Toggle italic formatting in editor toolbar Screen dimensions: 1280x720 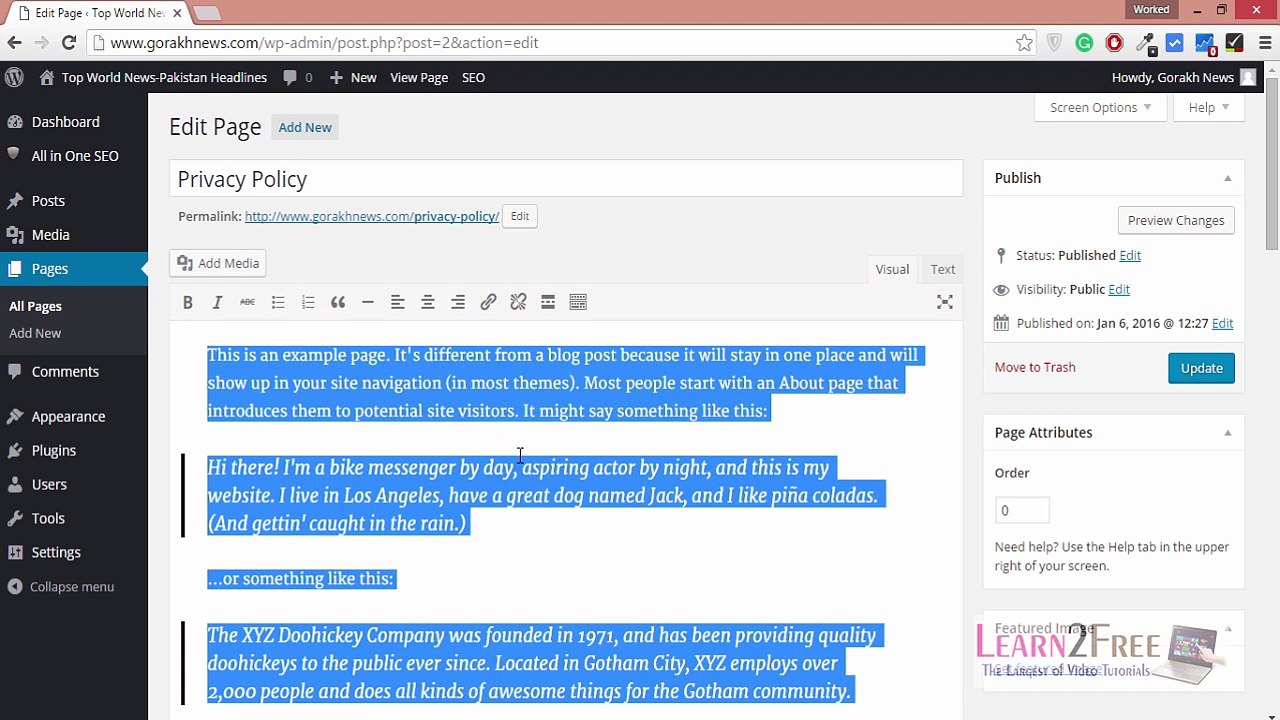click(217, 302)
